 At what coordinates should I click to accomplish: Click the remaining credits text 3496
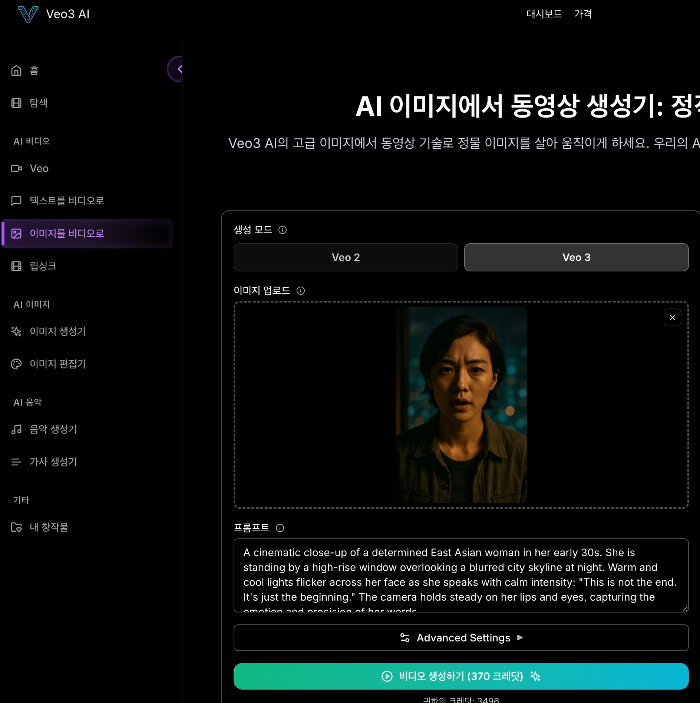(x=461, y=700)
